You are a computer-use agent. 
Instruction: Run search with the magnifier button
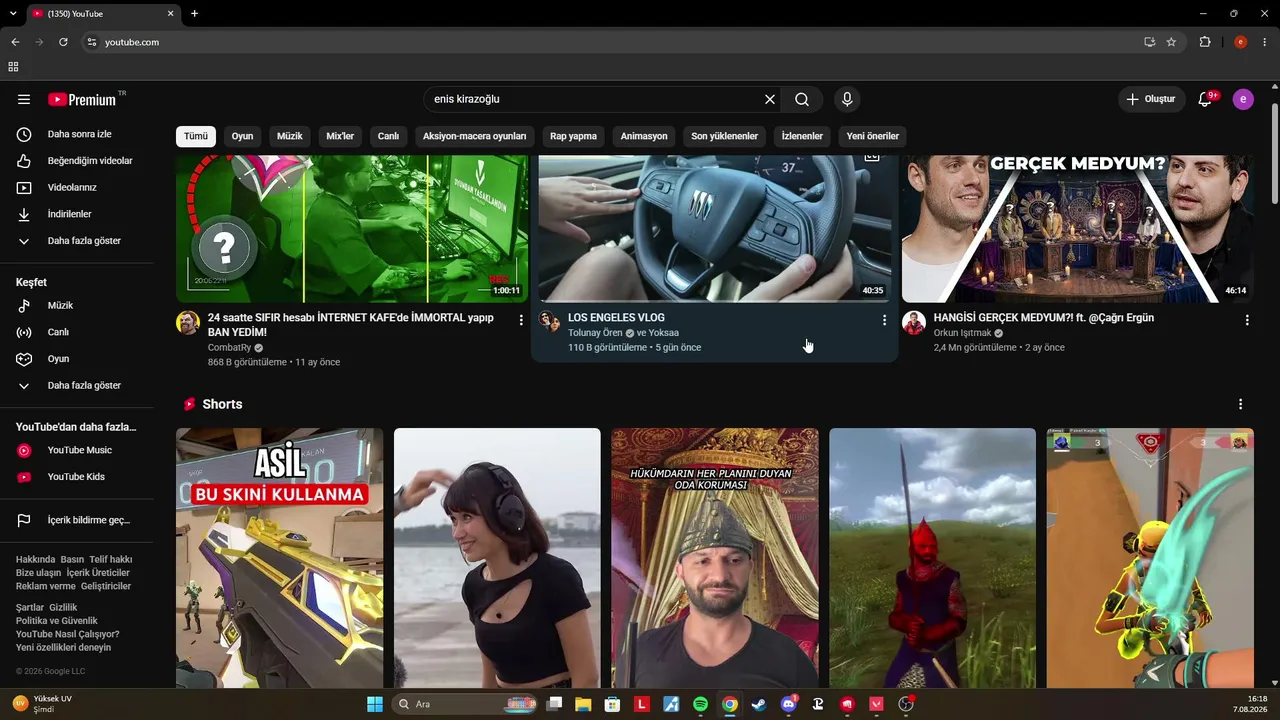802,99
